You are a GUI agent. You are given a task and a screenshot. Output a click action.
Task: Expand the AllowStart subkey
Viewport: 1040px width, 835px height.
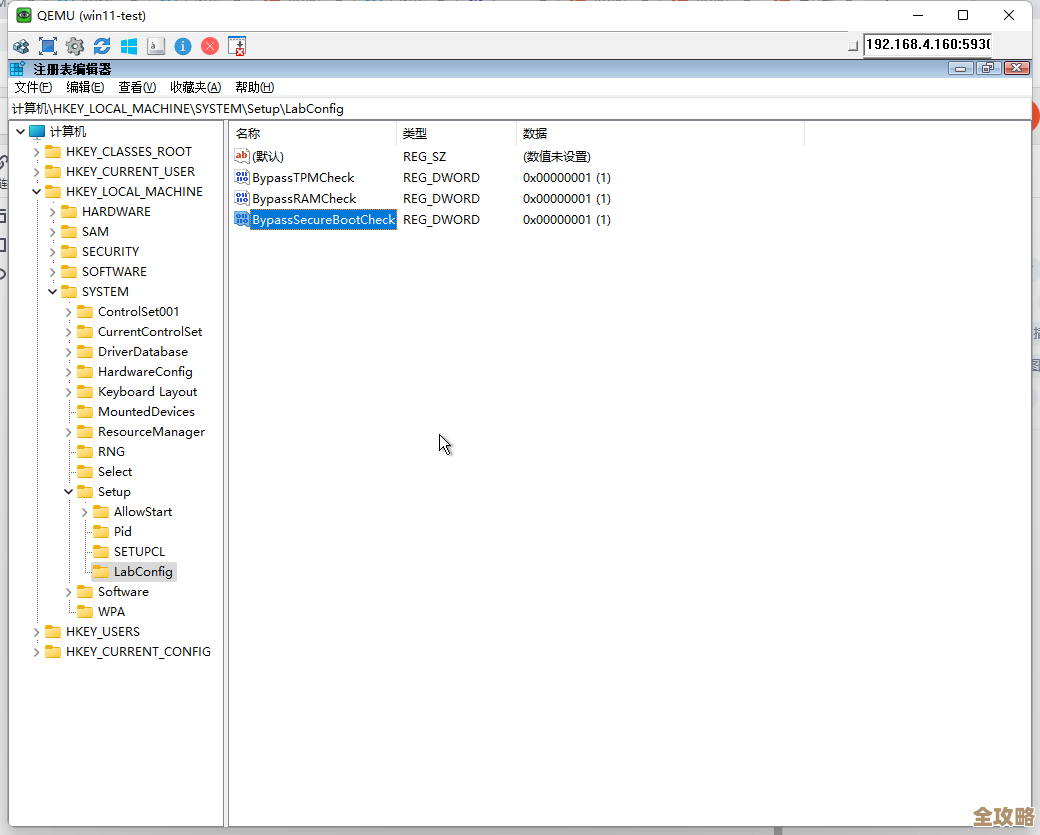[84, 511]
